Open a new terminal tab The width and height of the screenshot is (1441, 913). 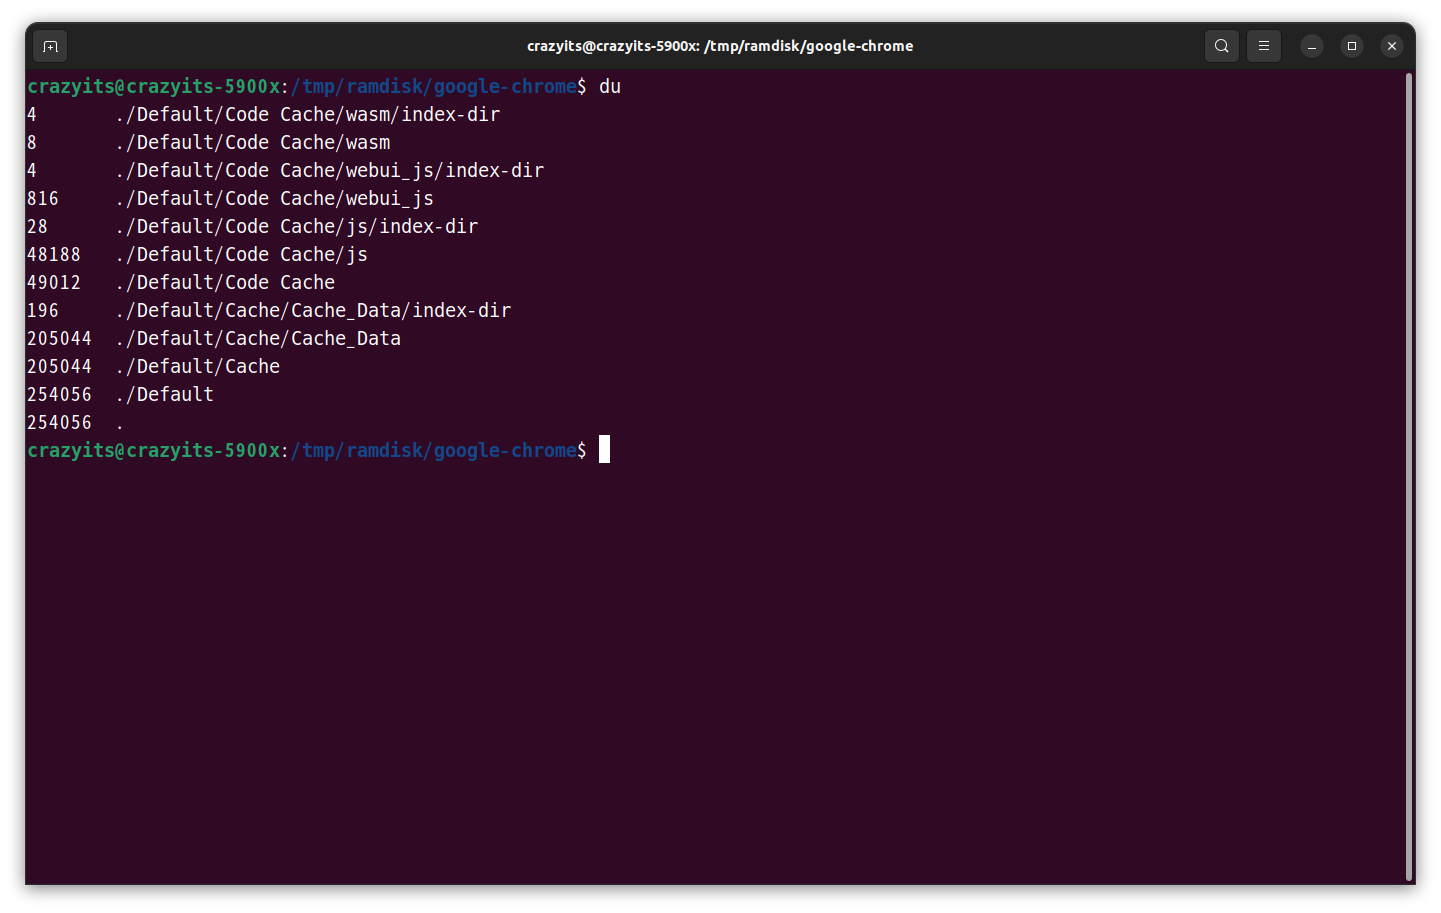click(x=50, y=46)
